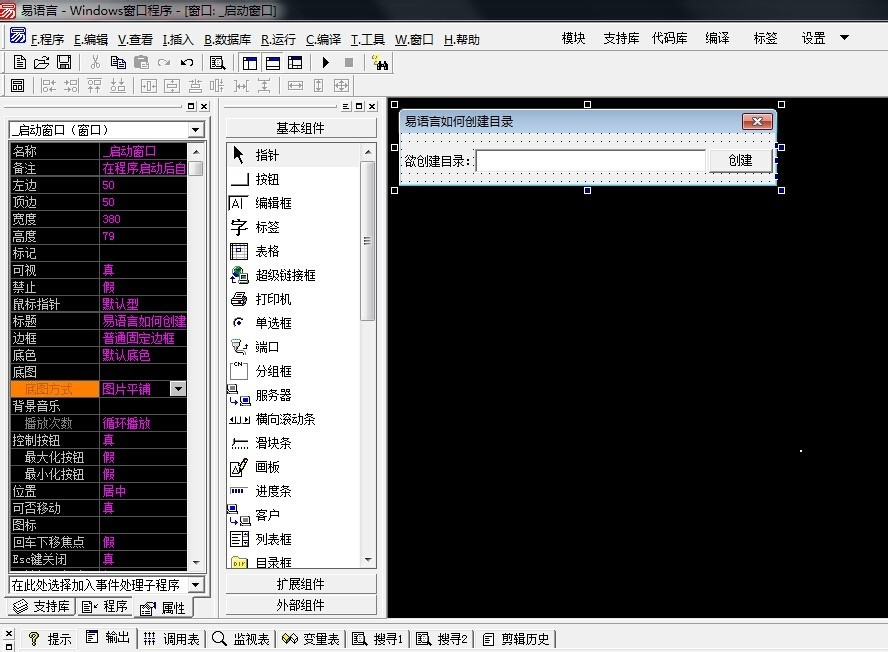Viewport: 888px width, 652px height.
Task: Collapse the 基本组件 section header
Action: 301,129
